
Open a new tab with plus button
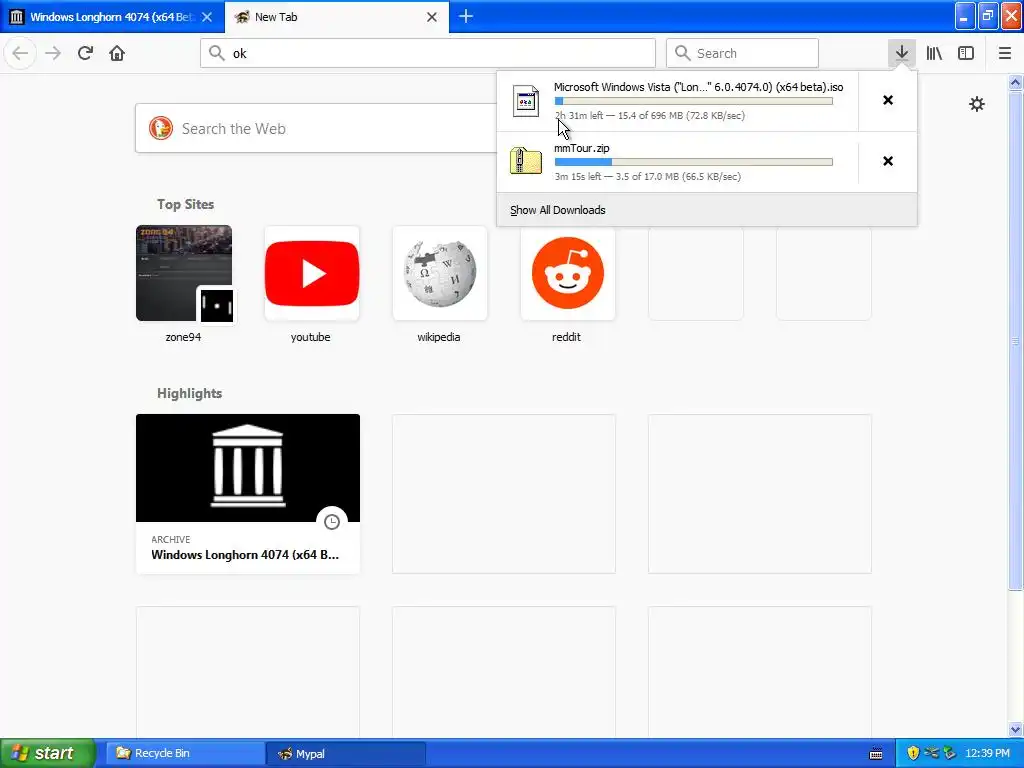[x=466, y=17]
